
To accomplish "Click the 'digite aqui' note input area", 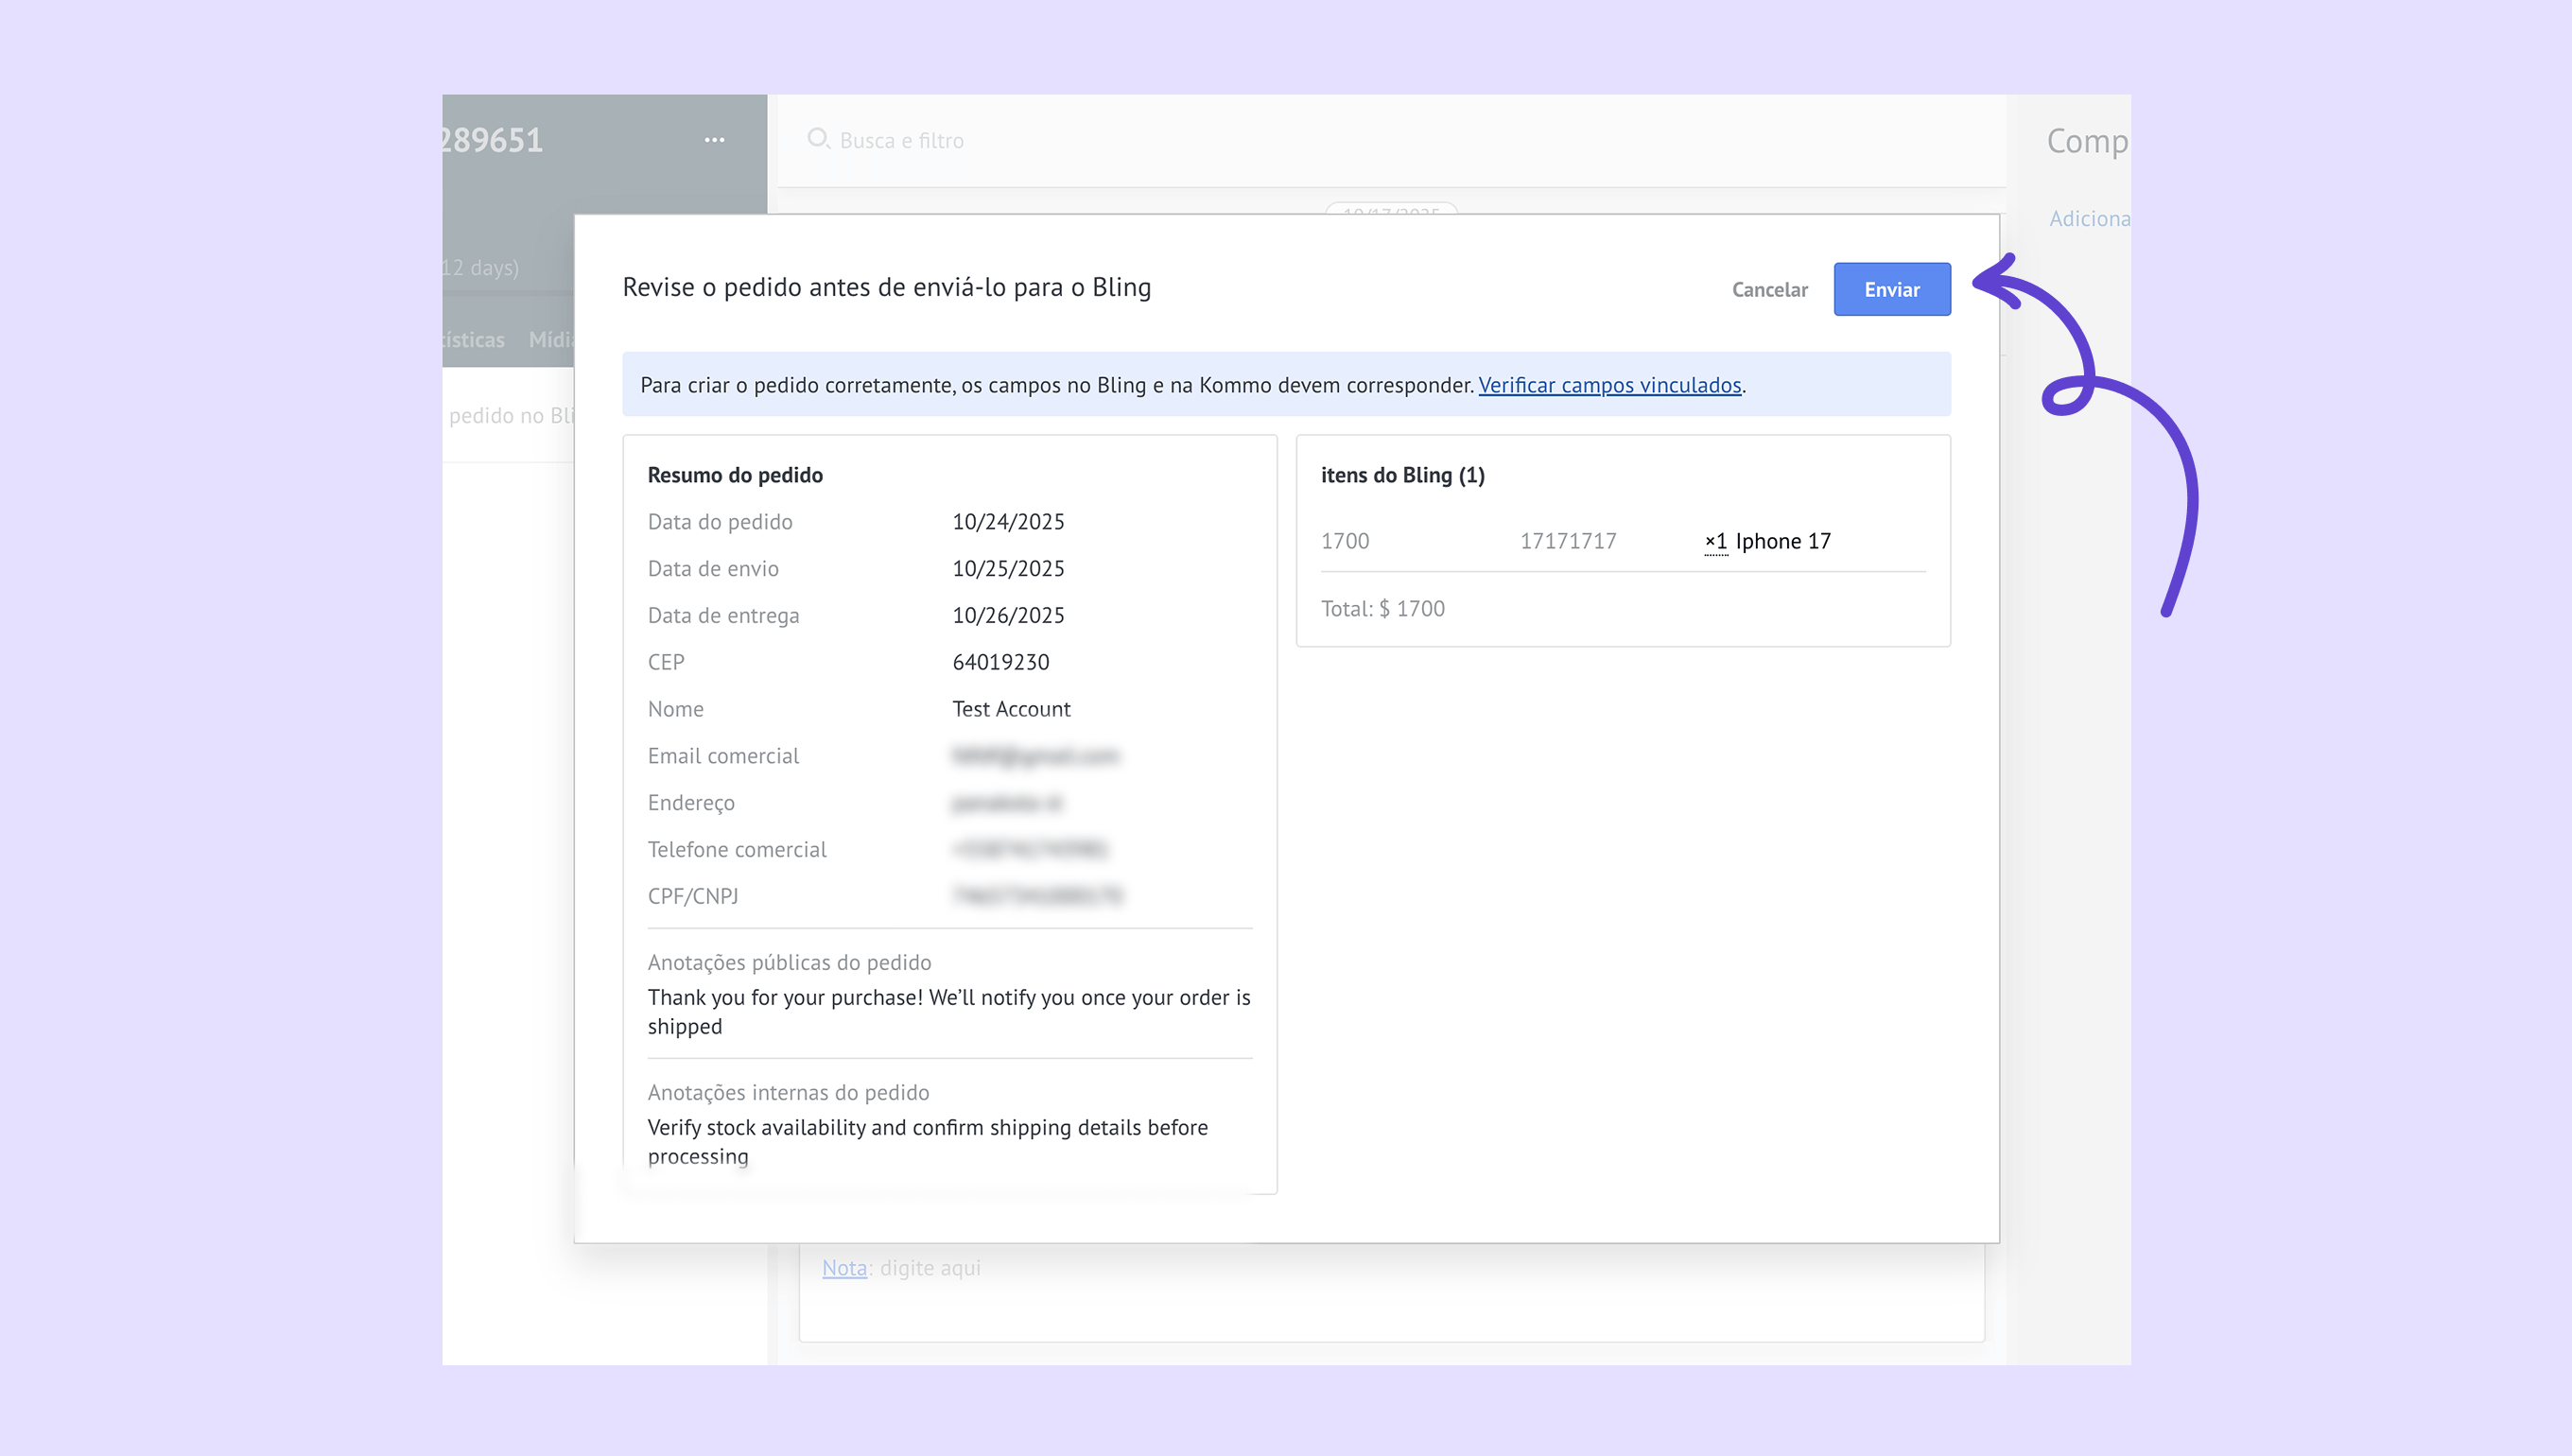I will click(930, 1268).
